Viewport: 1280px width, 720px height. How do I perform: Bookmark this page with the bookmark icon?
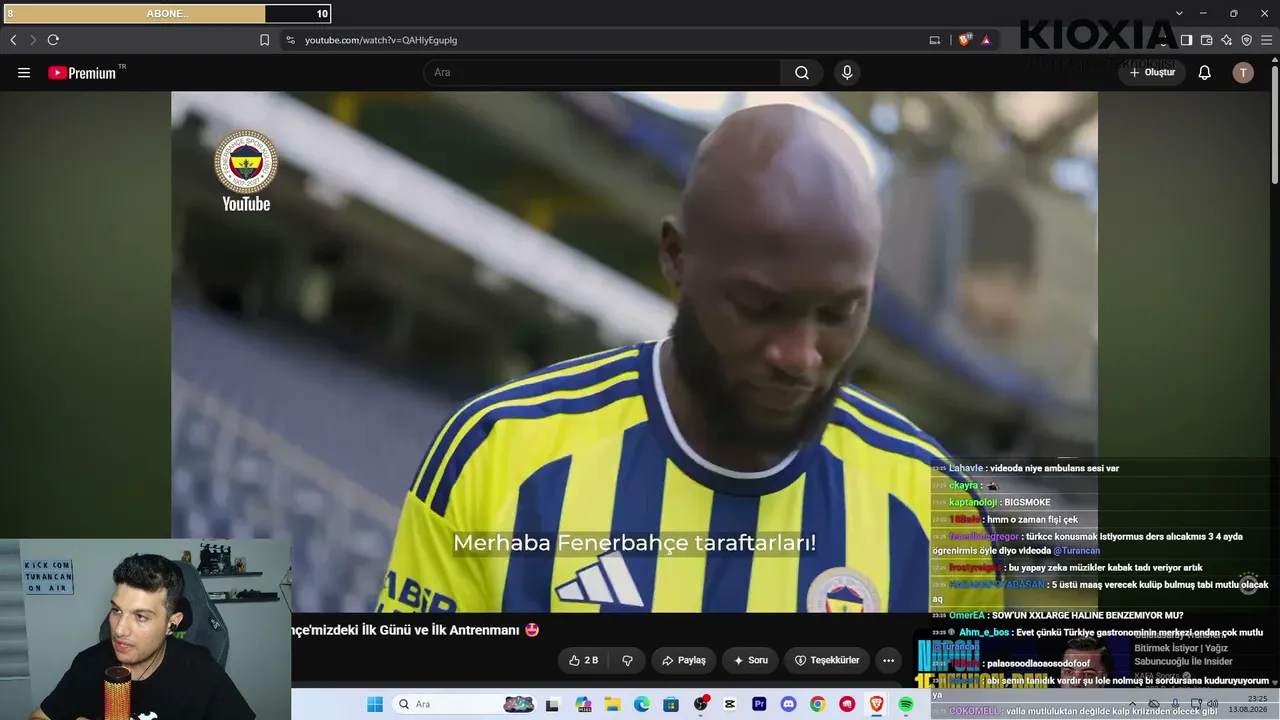coord(265,40)
